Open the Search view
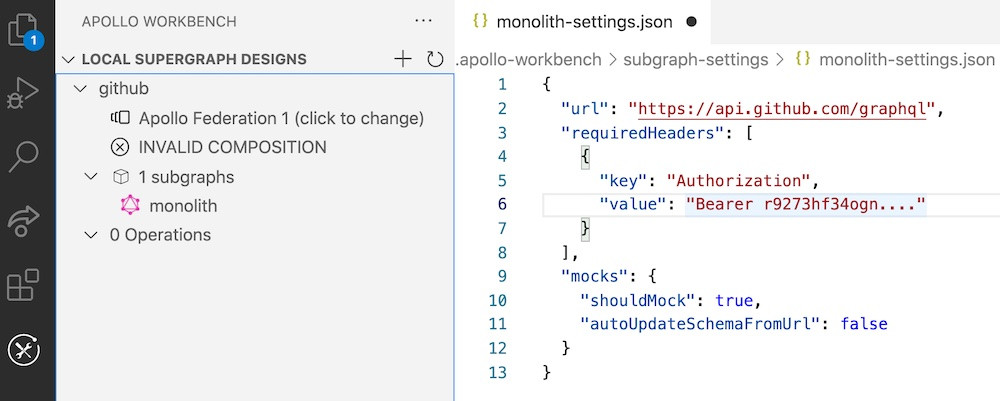The height and width of the screenshot is (401, 1000). pyautogui.click(x=24, y=156)
